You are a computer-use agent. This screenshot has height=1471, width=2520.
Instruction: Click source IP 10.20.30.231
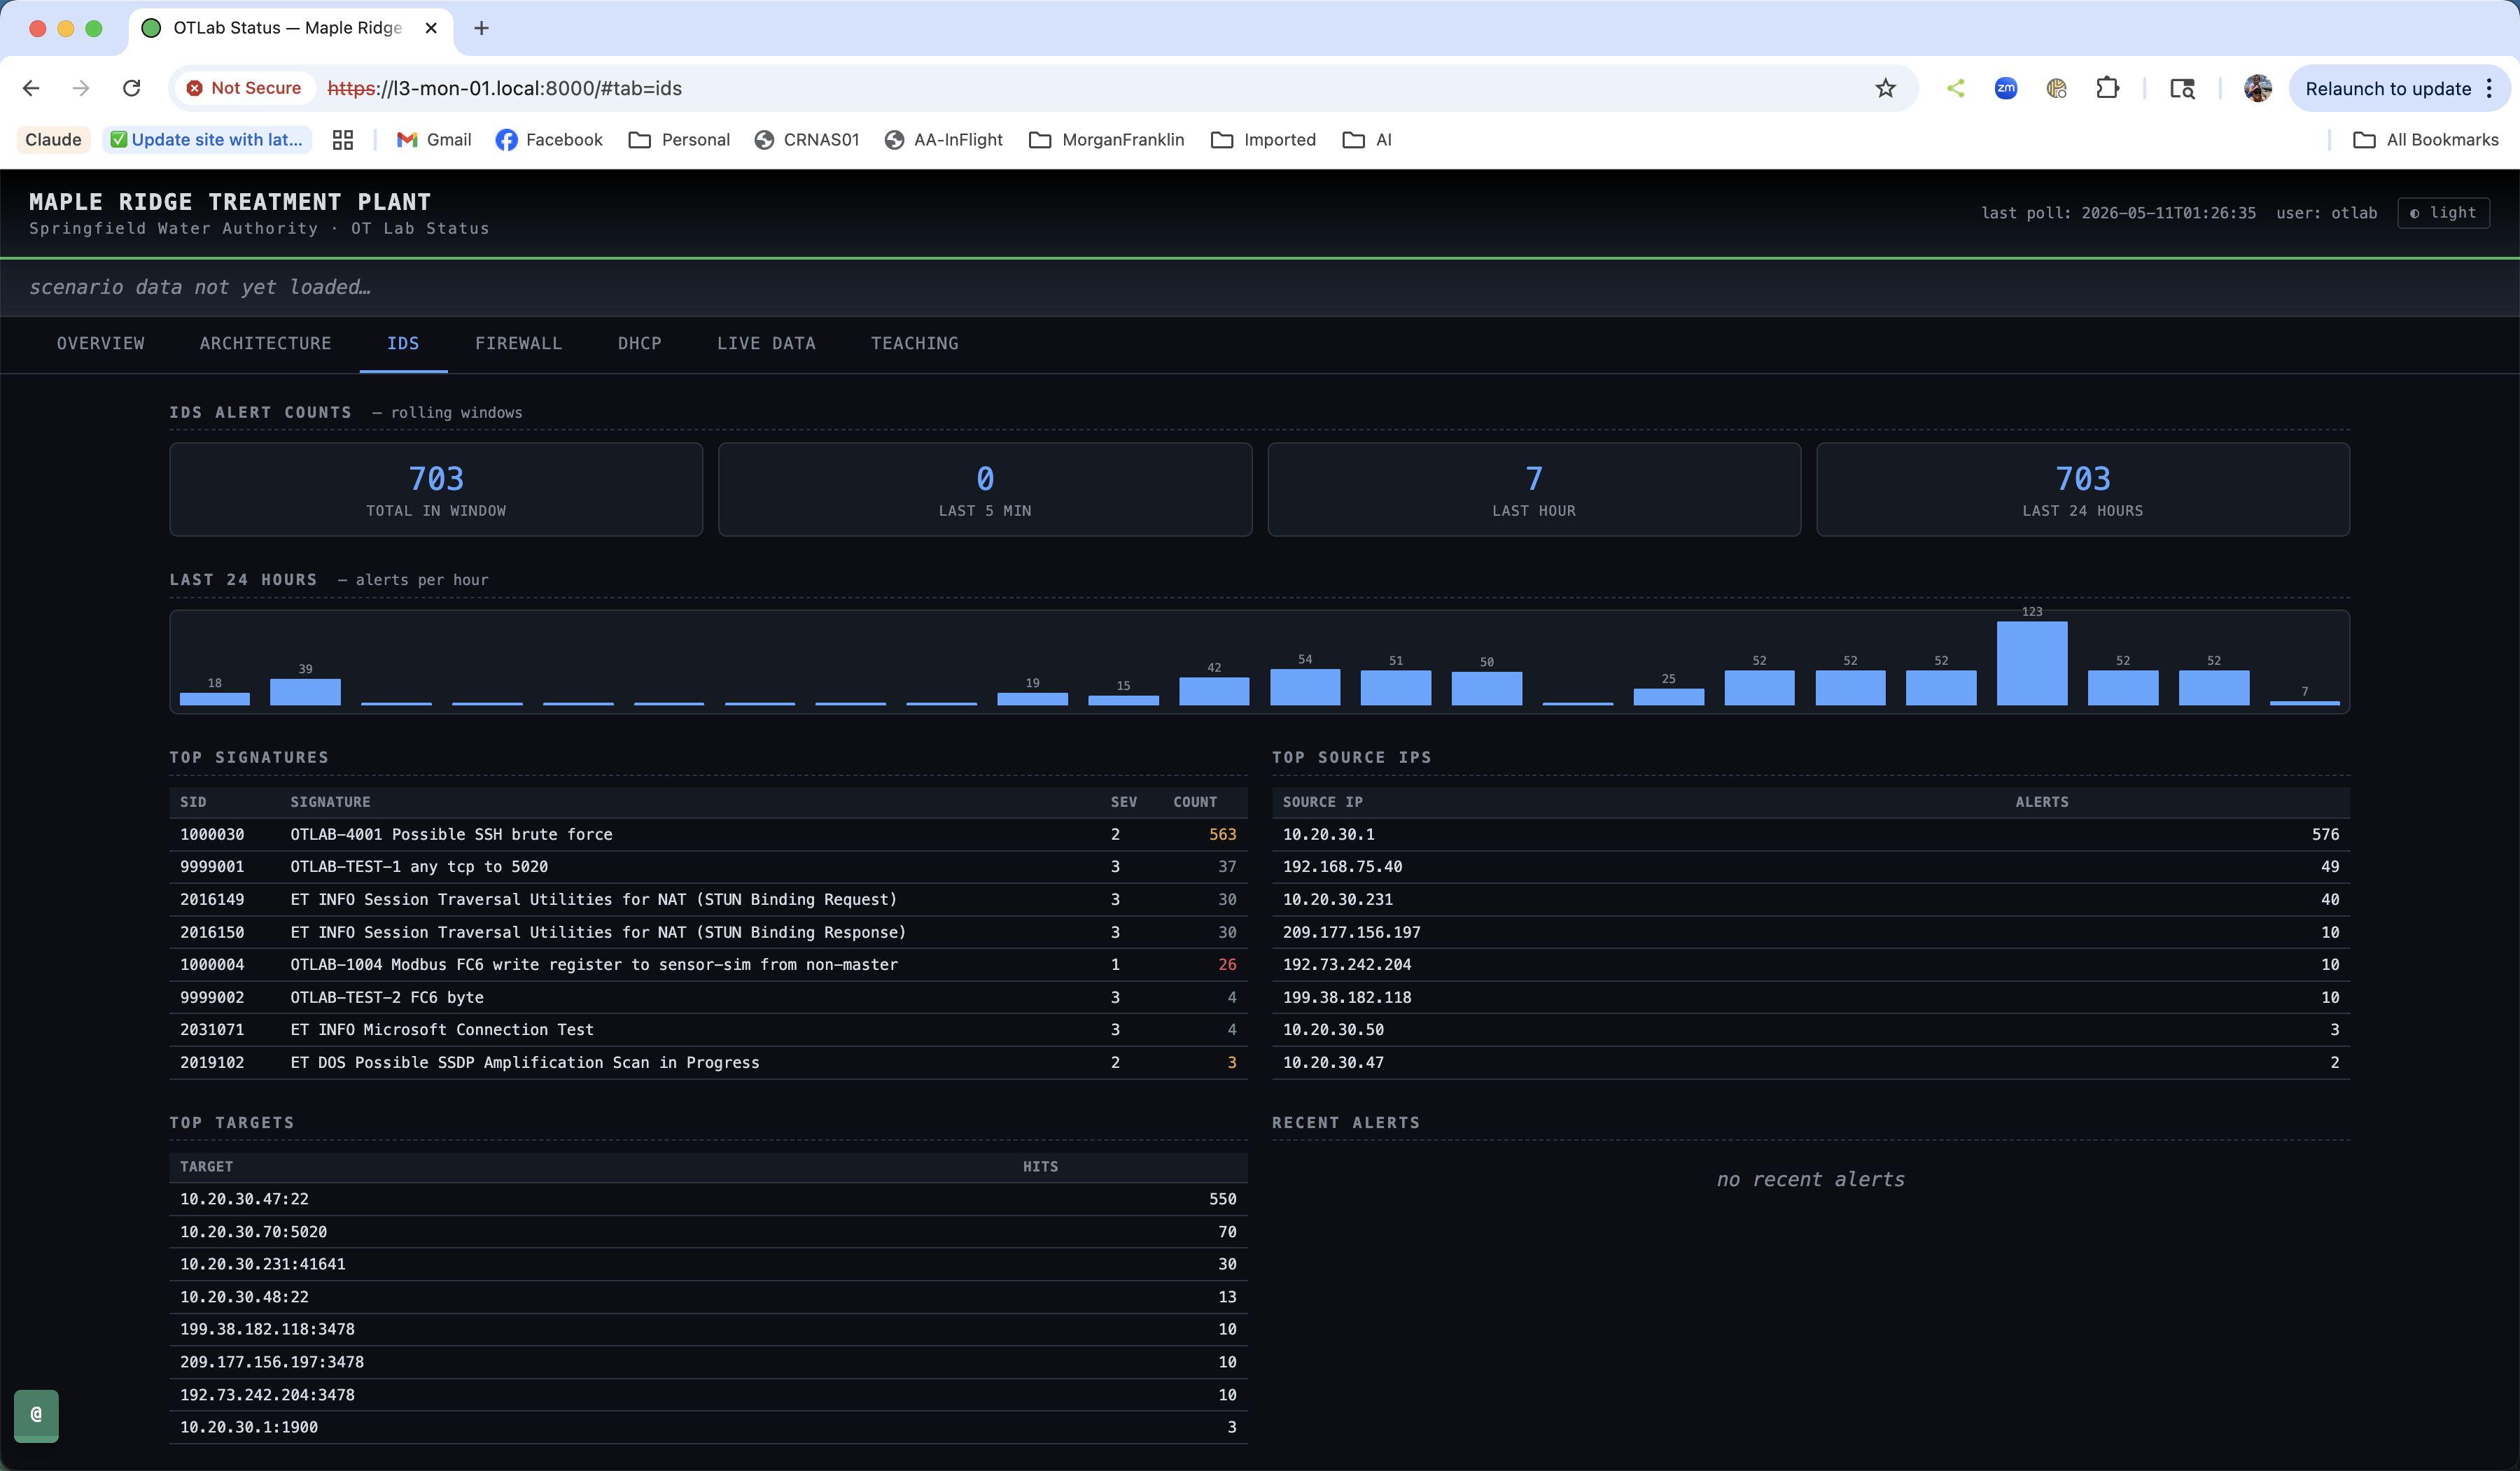click(1337, 899)
